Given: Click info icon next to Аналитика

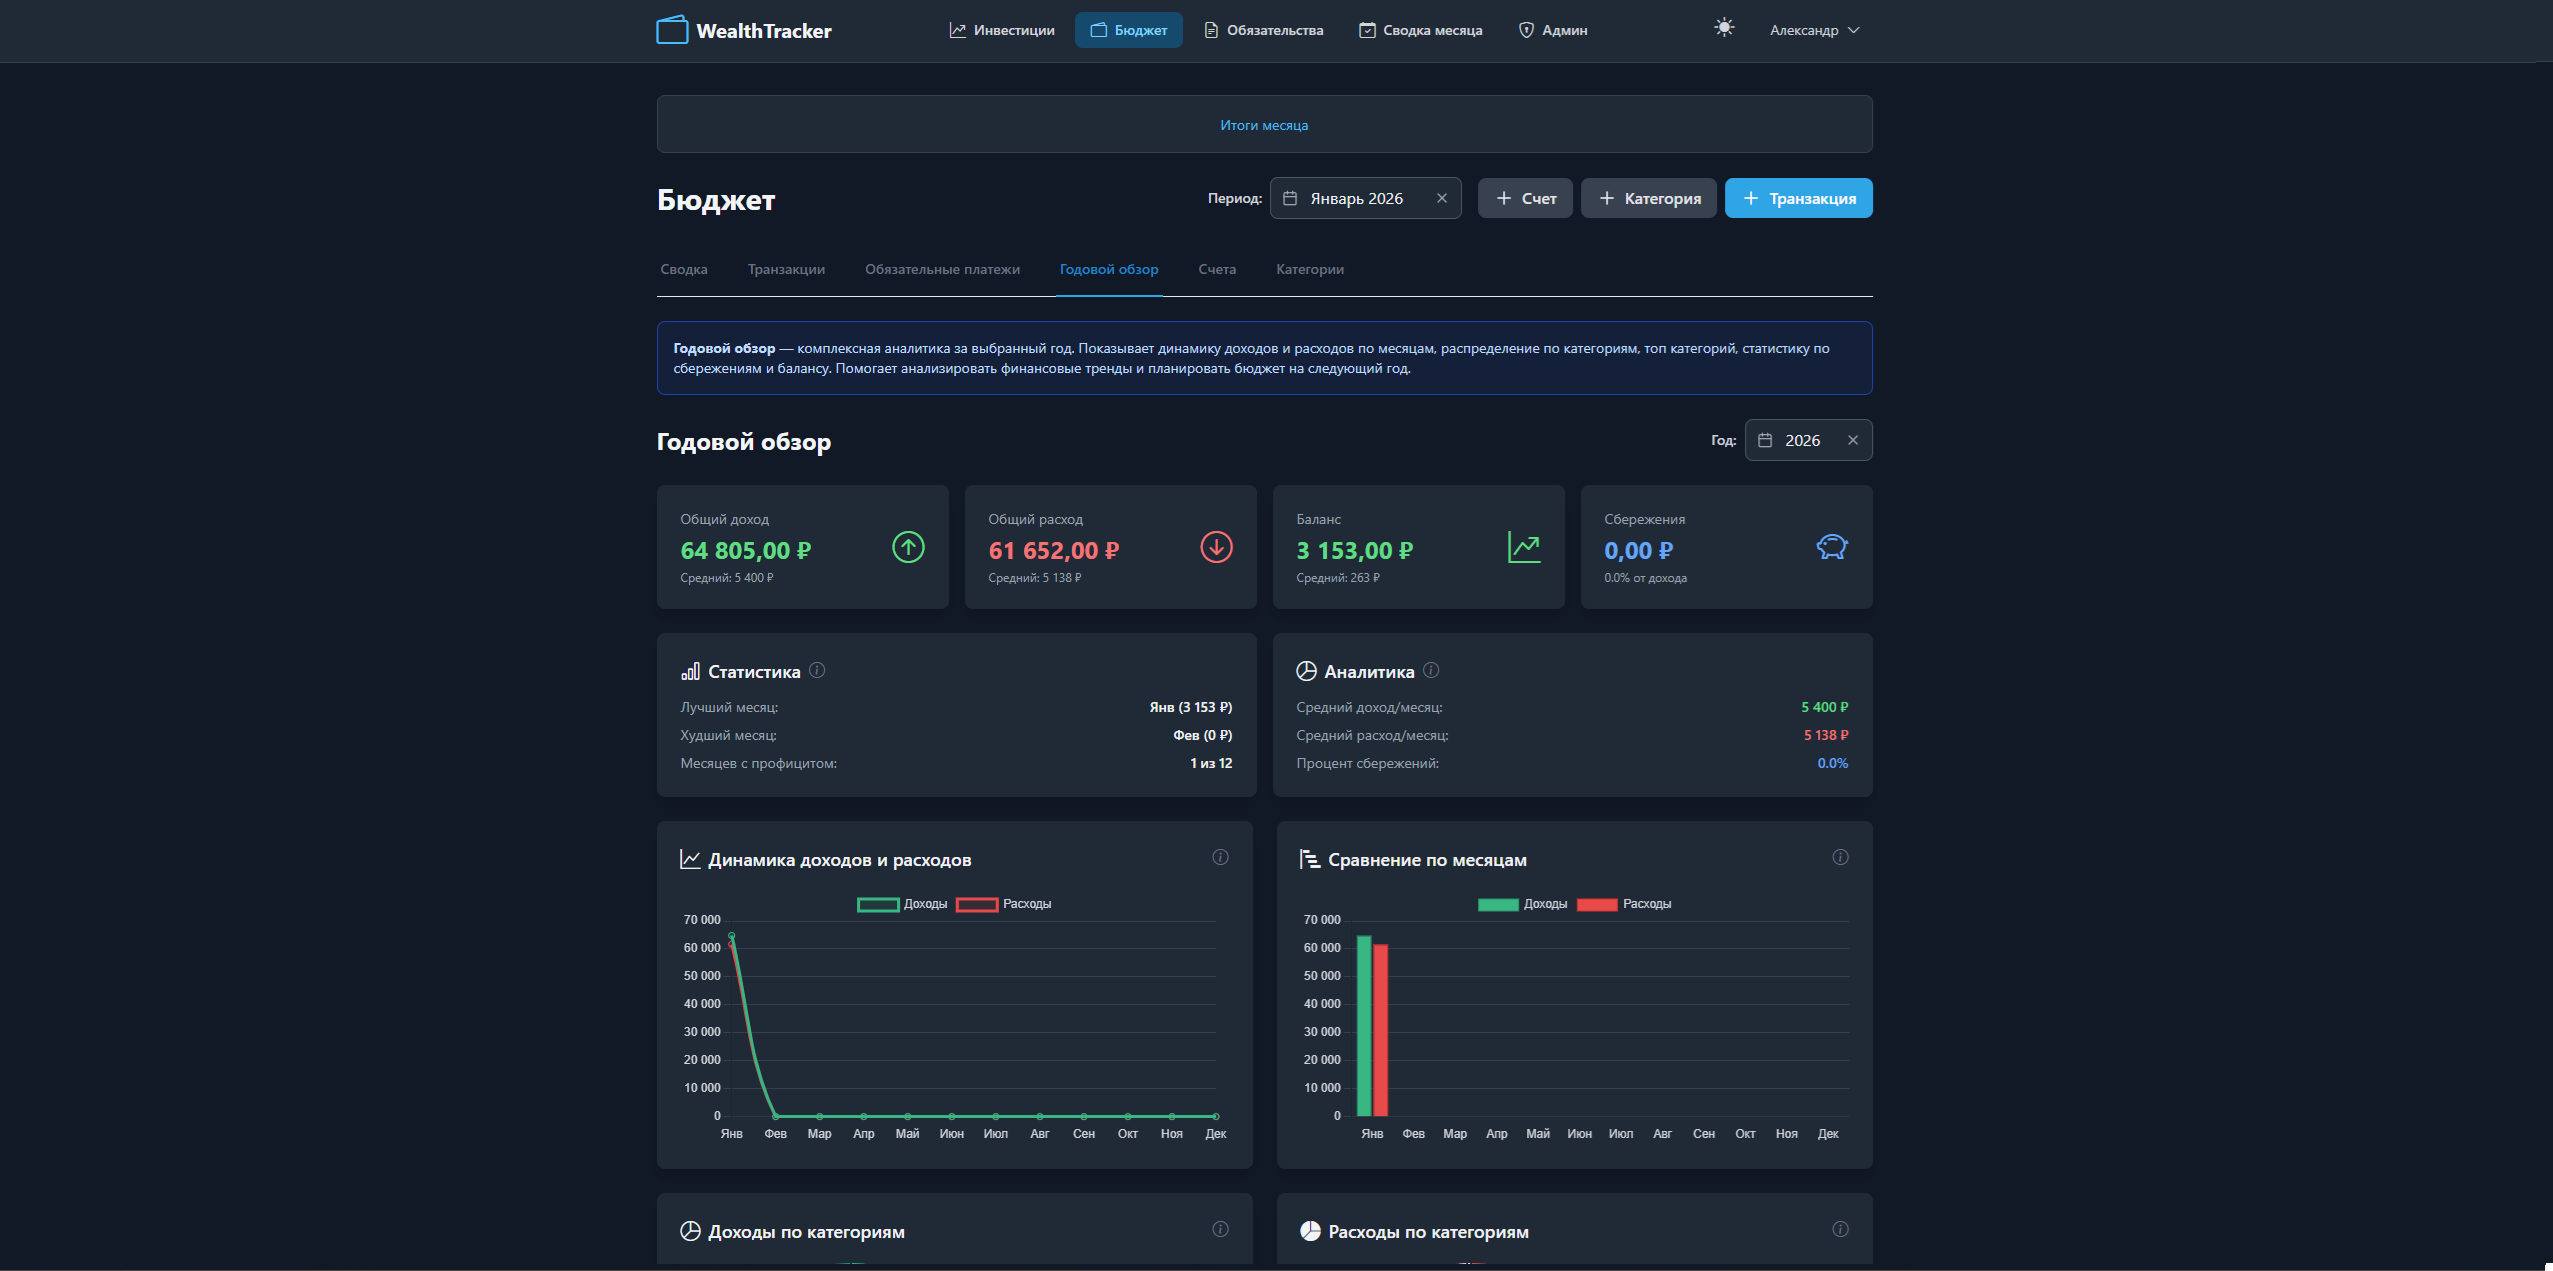Looking at the screenshot, I should 1431,670.
